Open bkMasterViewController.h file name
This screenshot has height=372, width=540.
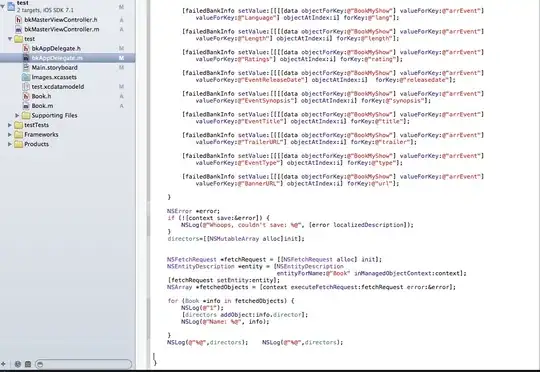pyautogui.click(x=61, y=20)
